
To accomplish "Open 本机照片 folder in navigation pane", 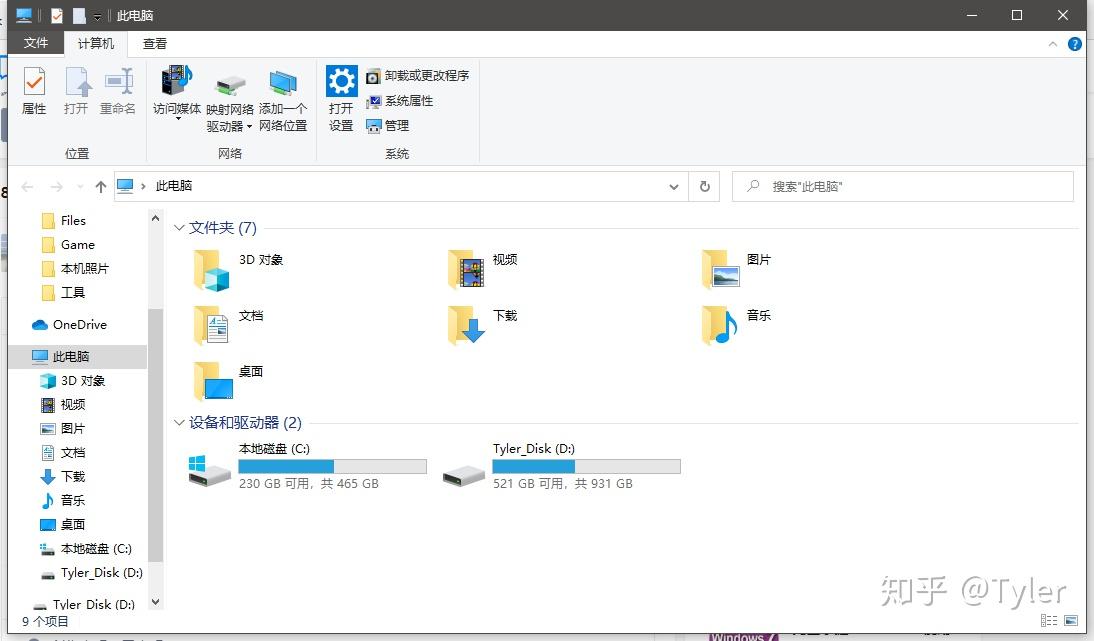I will tap(75, 269).
